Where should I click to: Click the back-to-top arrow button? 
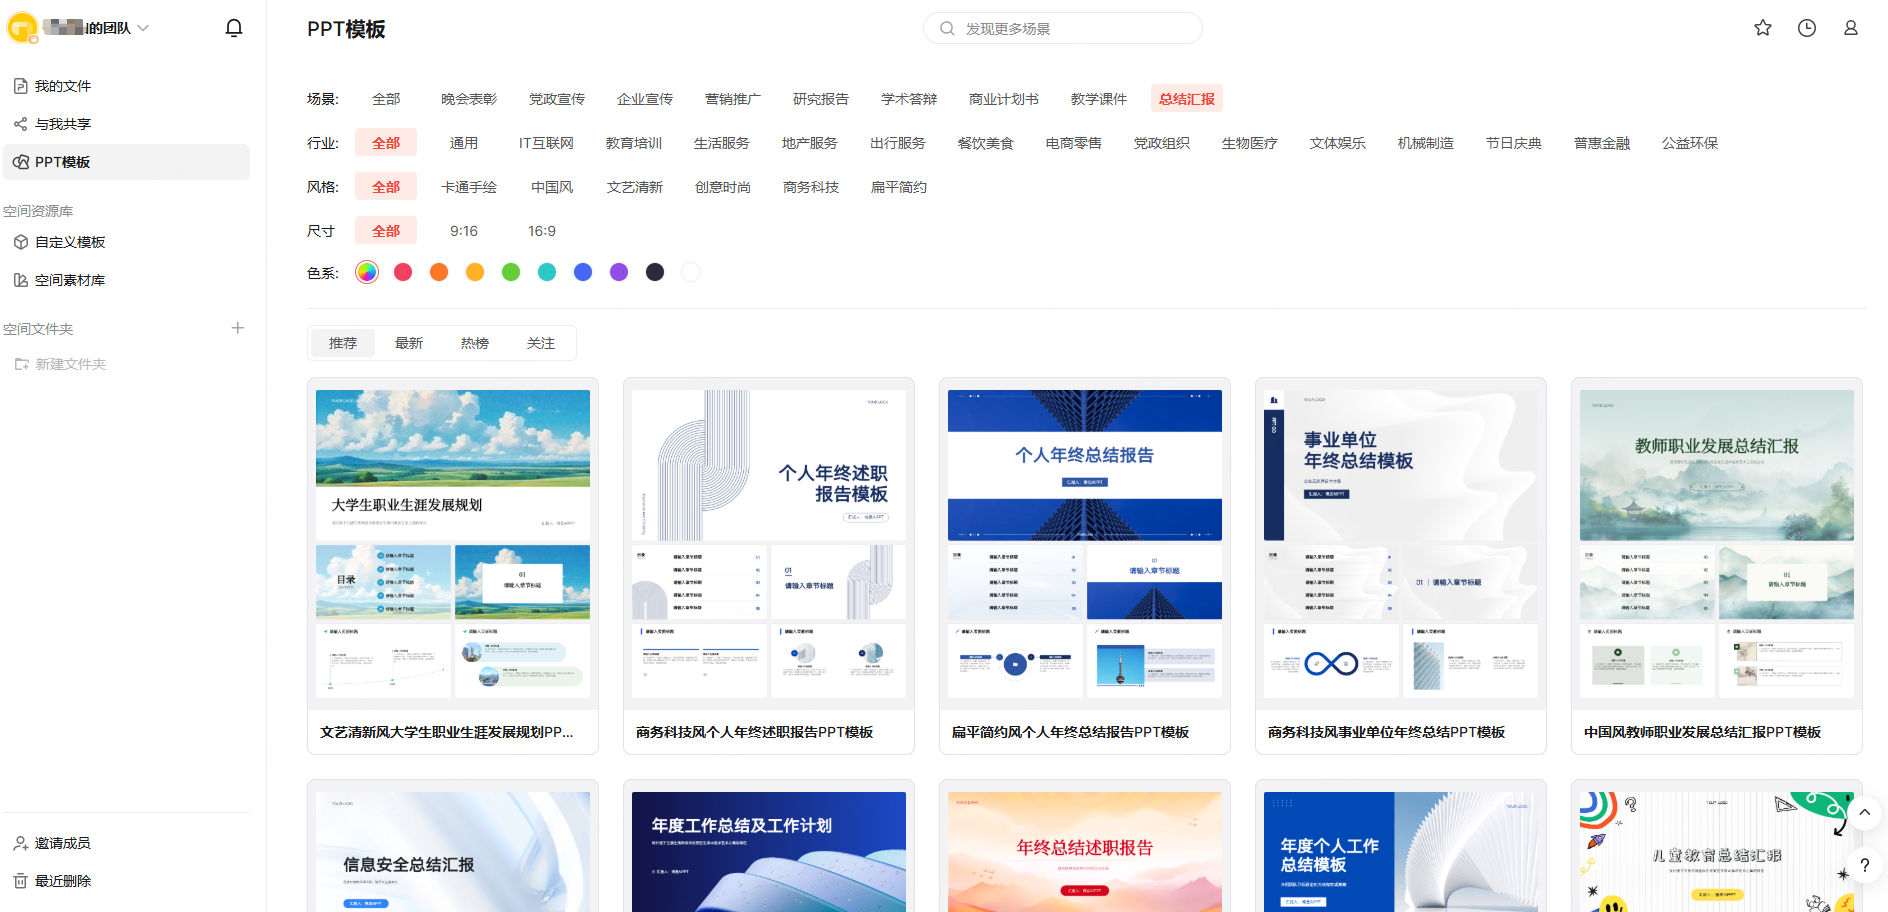click(x=1864, y=812)
